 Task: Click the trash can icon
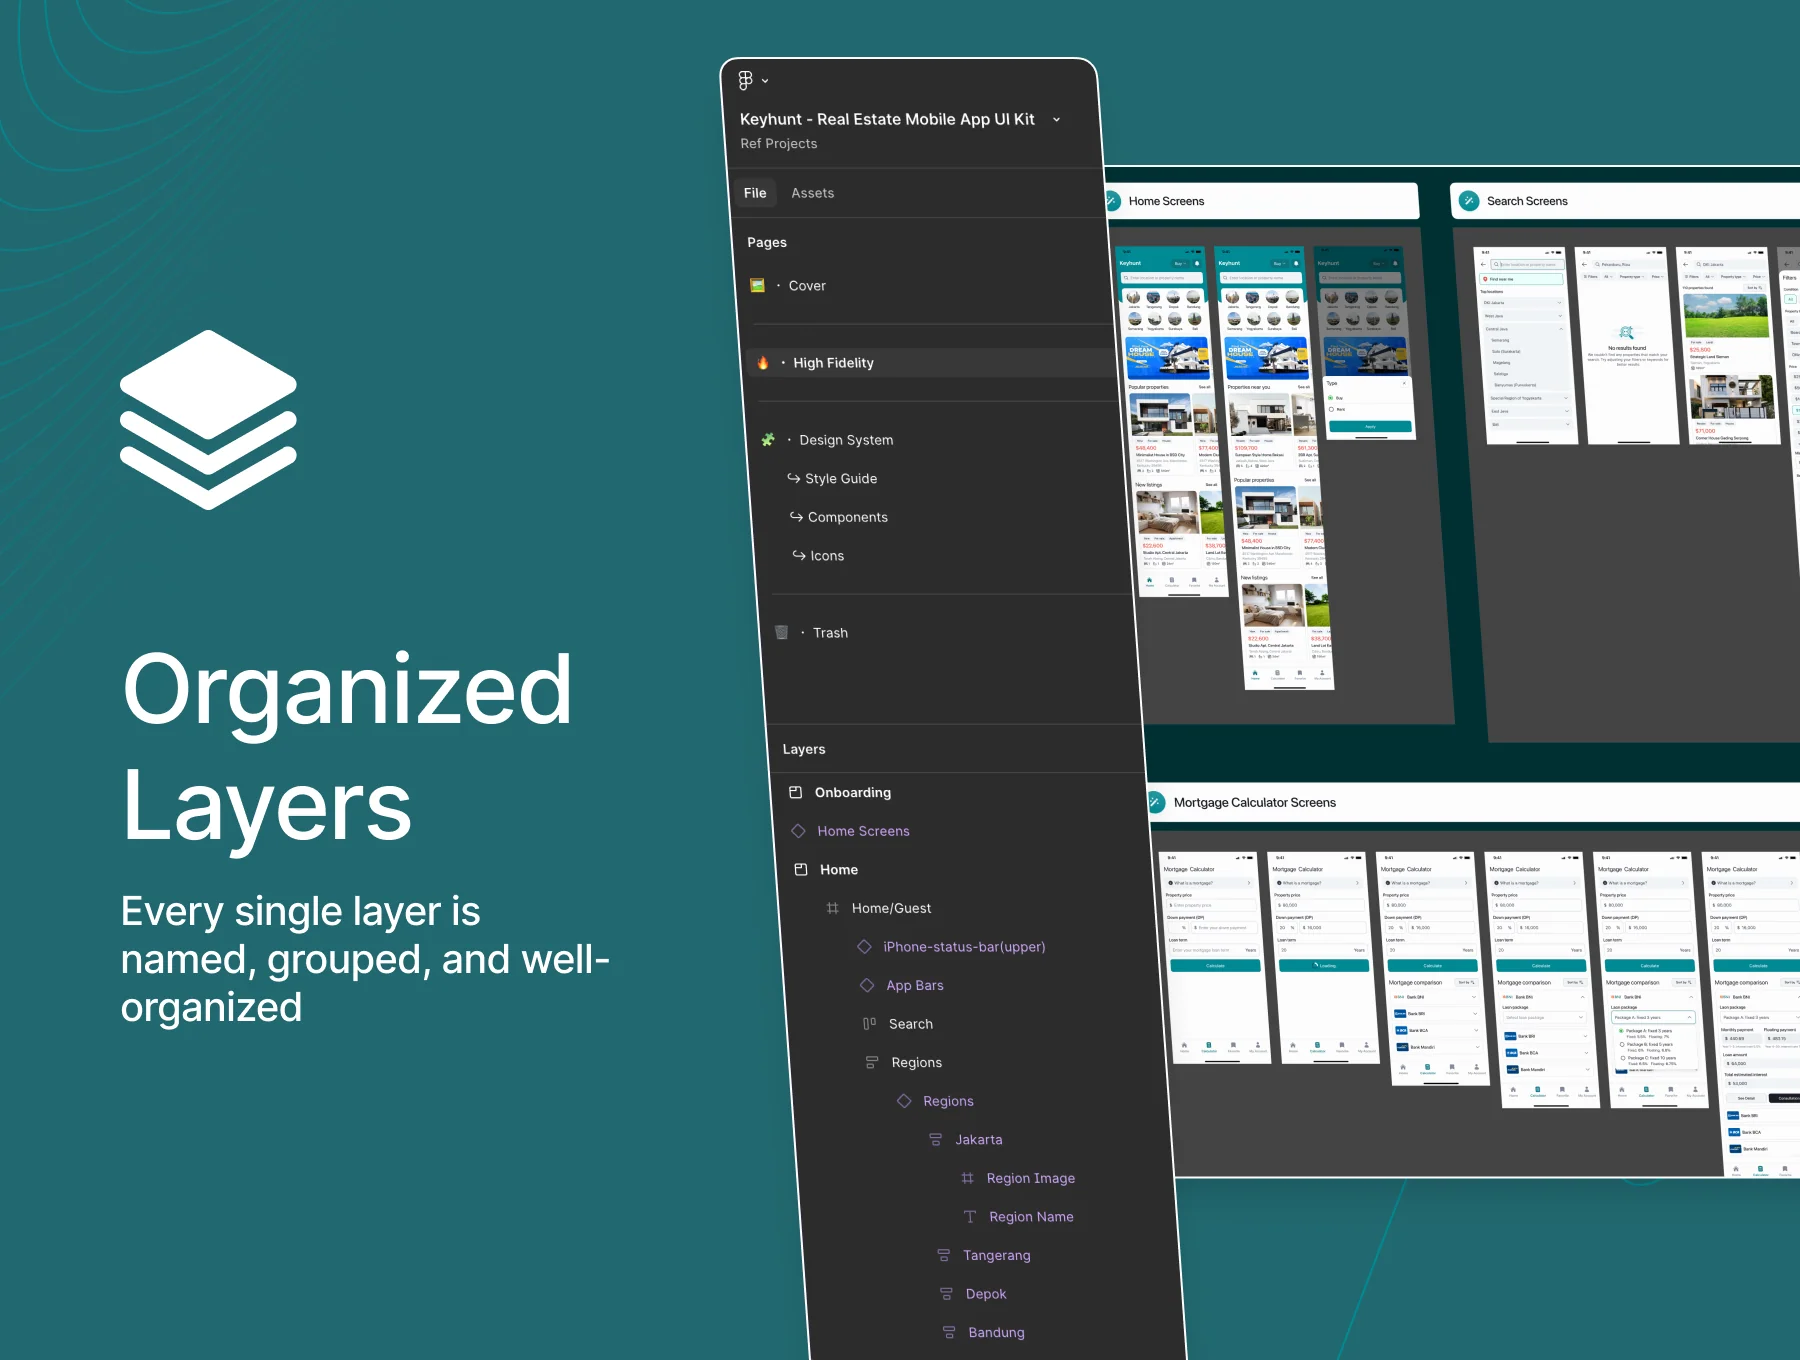782,632
